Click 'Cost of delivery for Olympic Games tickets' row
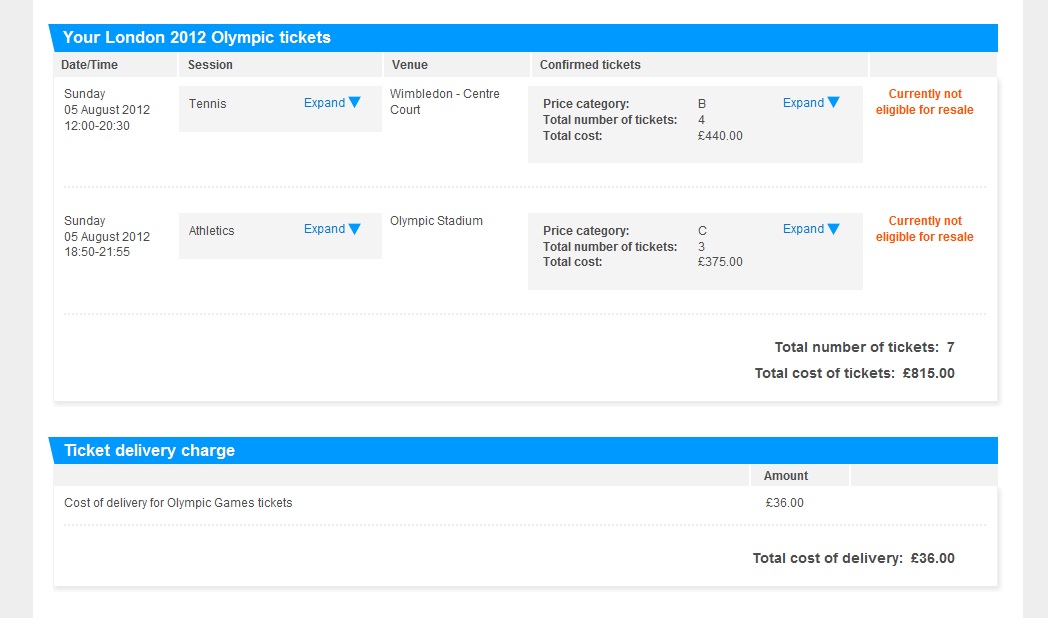 [178, 503]
